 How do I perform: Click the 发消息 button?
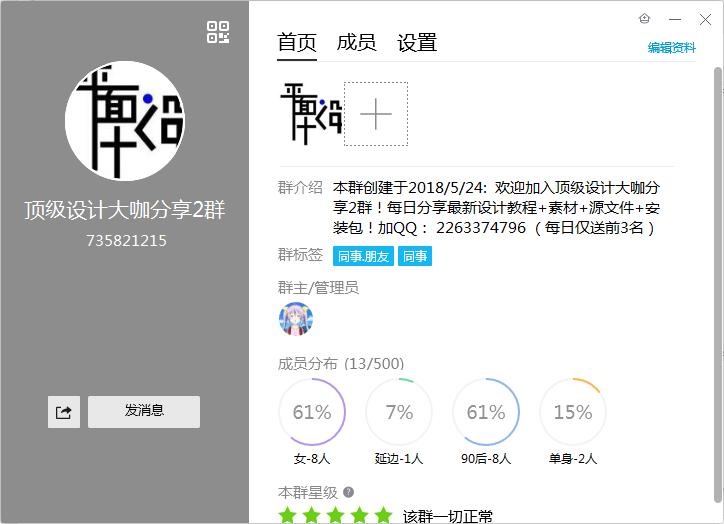[144, 411]
